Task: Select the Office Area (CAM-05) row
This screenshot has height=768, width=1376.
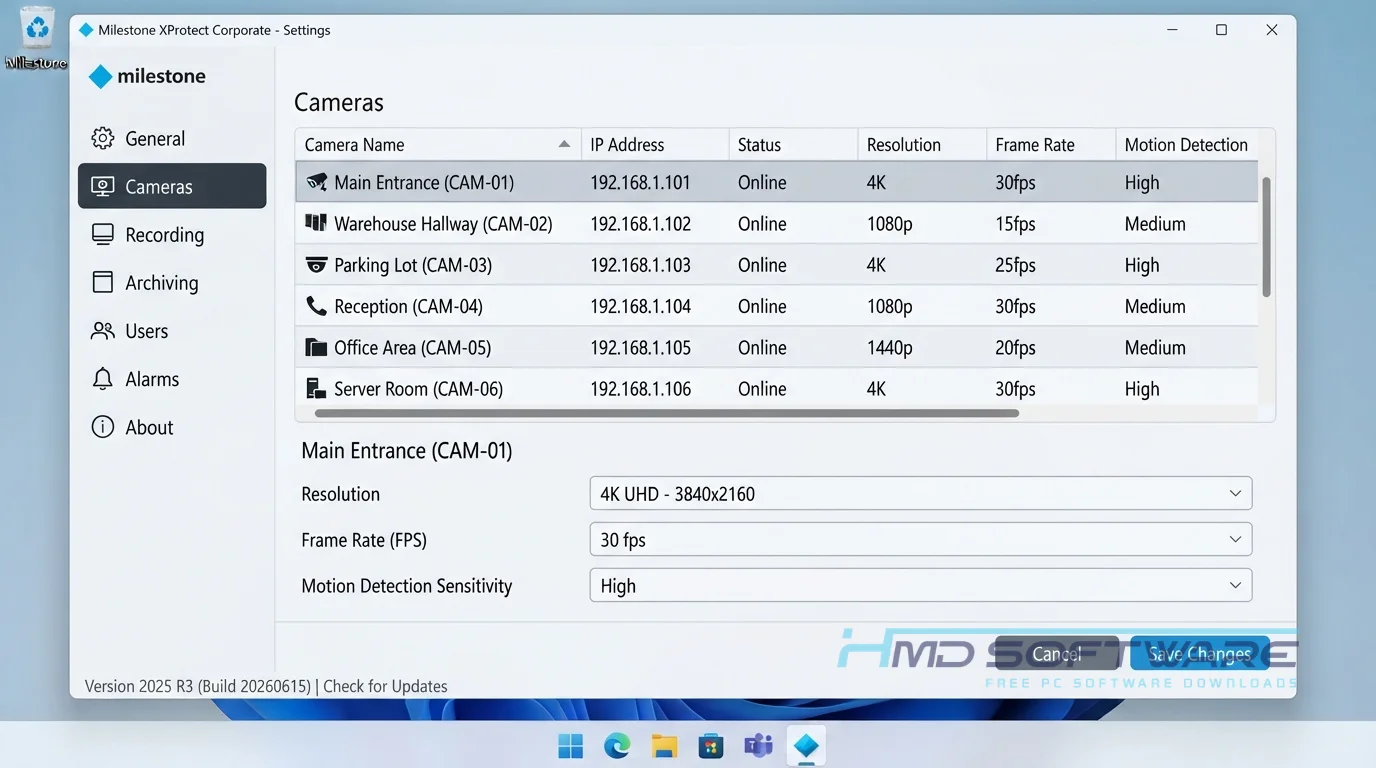Action: coord(776,347)
